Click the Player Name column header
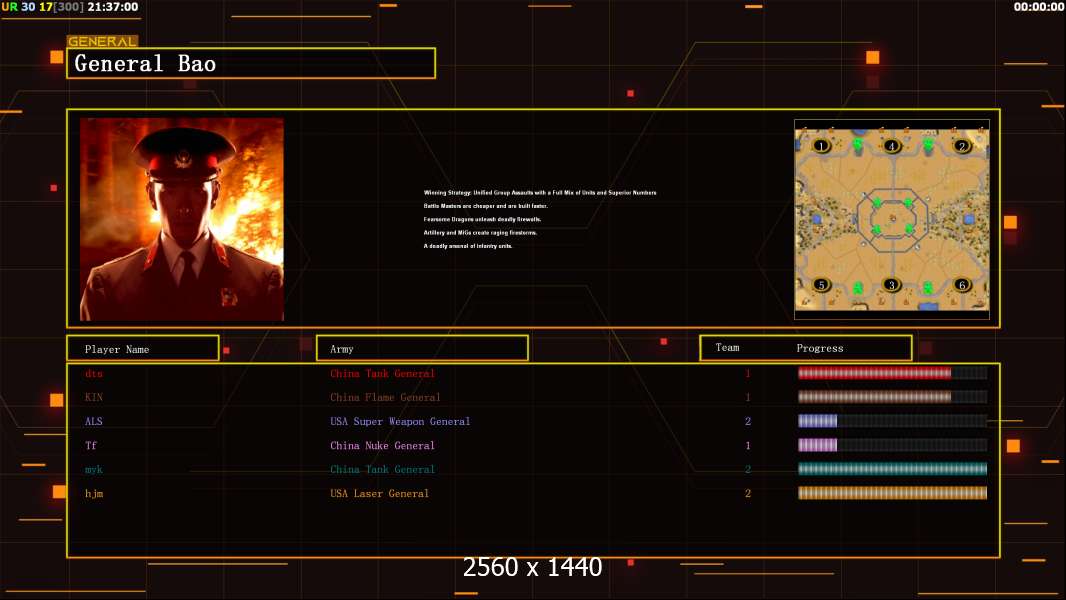This screenshot has height=600, width=1066. click(143, 349)
